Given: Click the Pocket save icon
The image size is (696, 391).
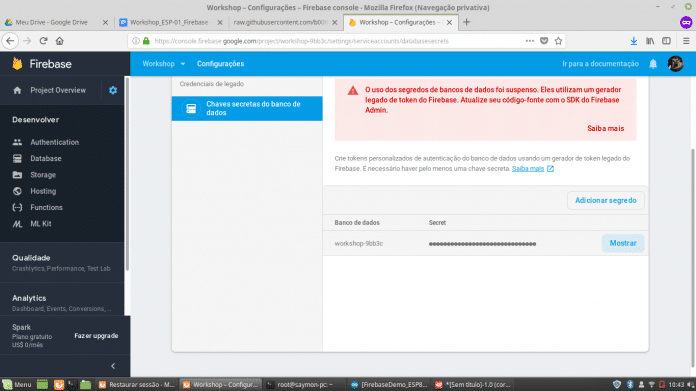Looking at the screenshot, I should (544, 41).
